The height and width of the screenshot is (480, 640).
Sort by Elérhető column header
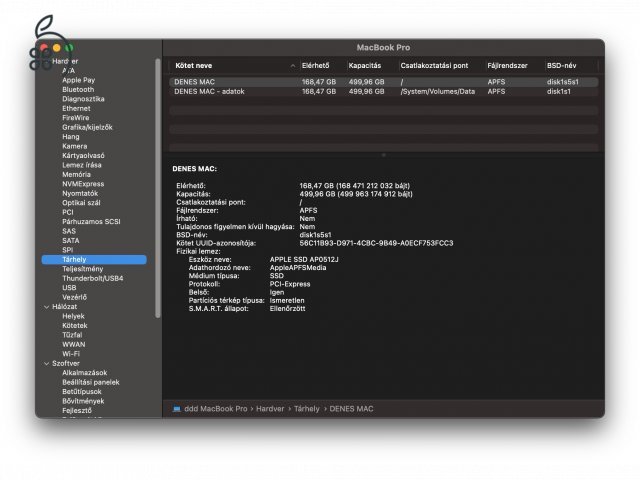point(315,65)
